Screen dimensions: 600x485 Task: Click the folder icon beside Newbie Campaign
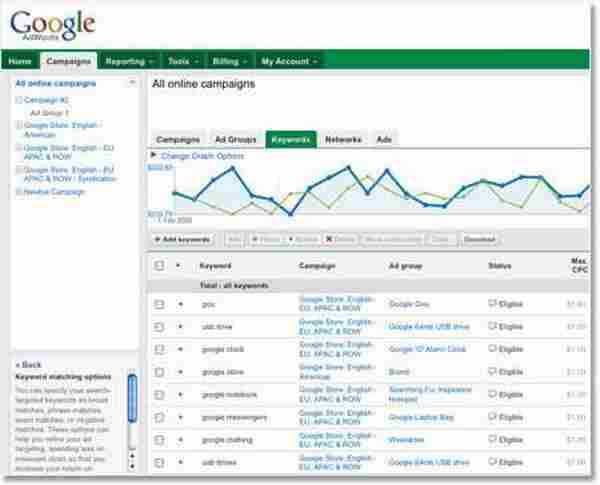18,192
